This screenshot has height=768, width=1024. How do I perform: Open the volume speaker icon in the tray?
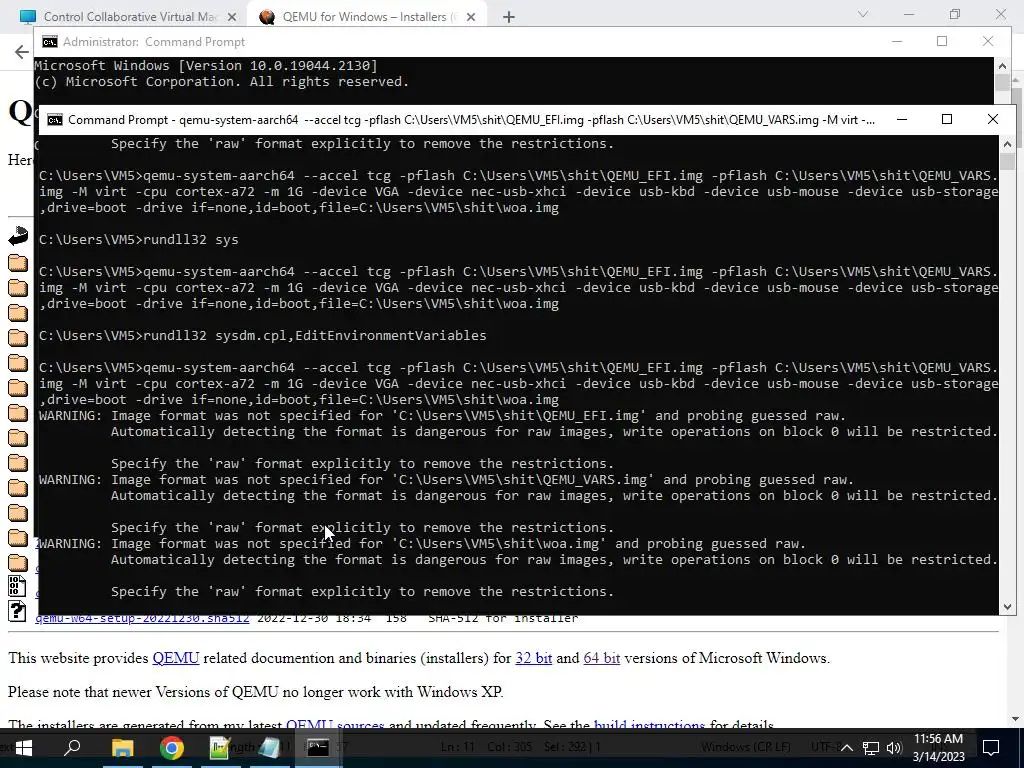point(894,748)
